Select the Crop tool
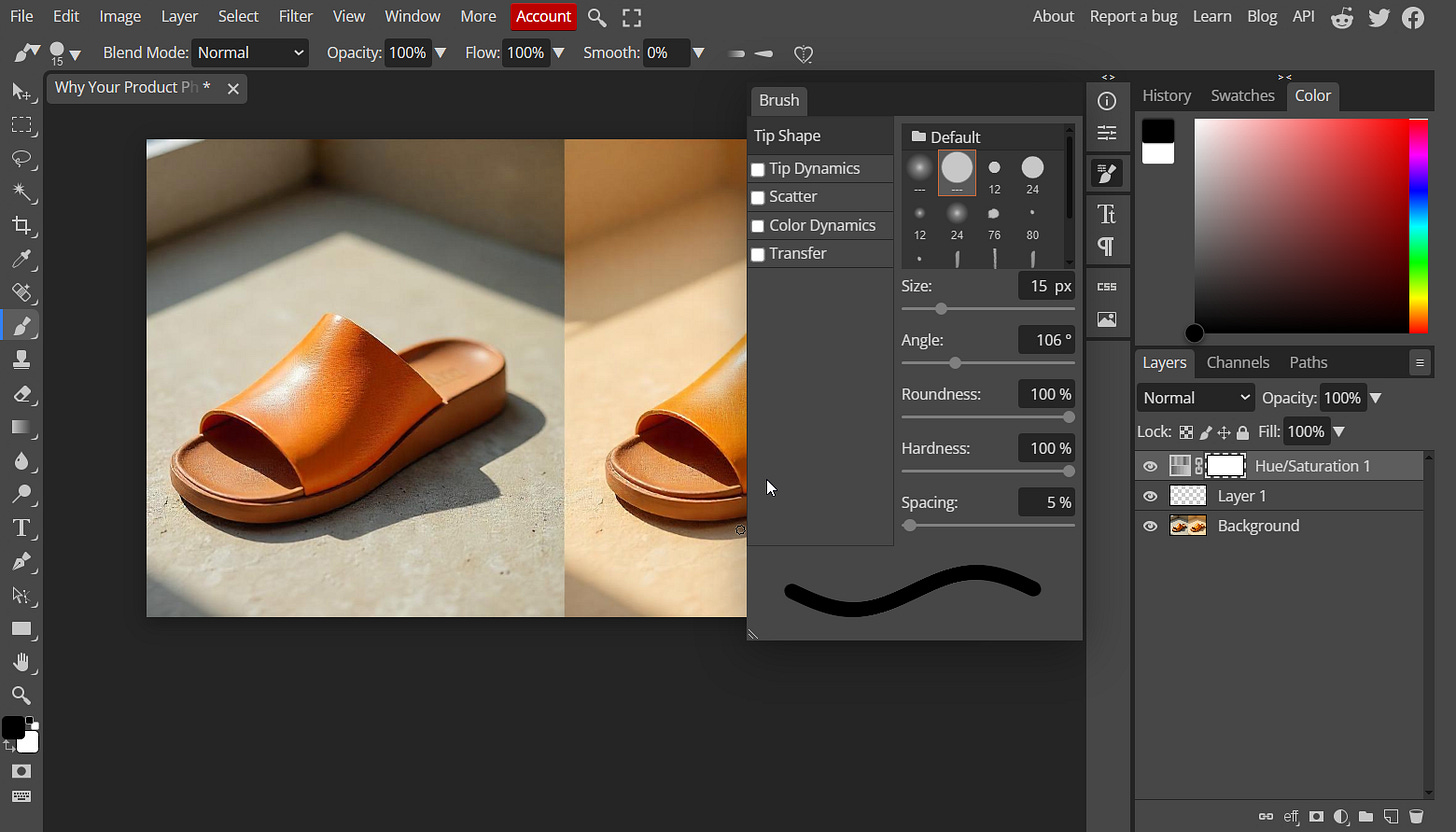The image size is (1456, 832). (22, 225)
